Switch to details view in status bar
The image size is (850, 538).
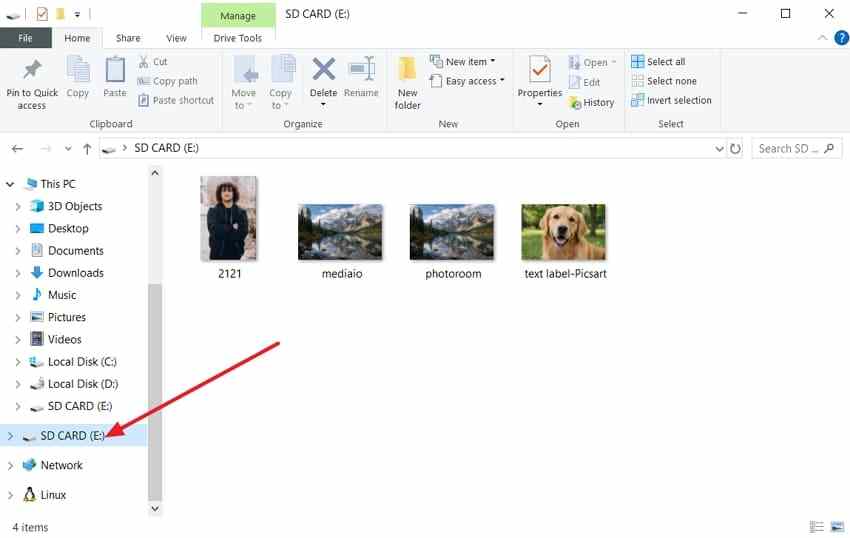[x=816, y=526]
